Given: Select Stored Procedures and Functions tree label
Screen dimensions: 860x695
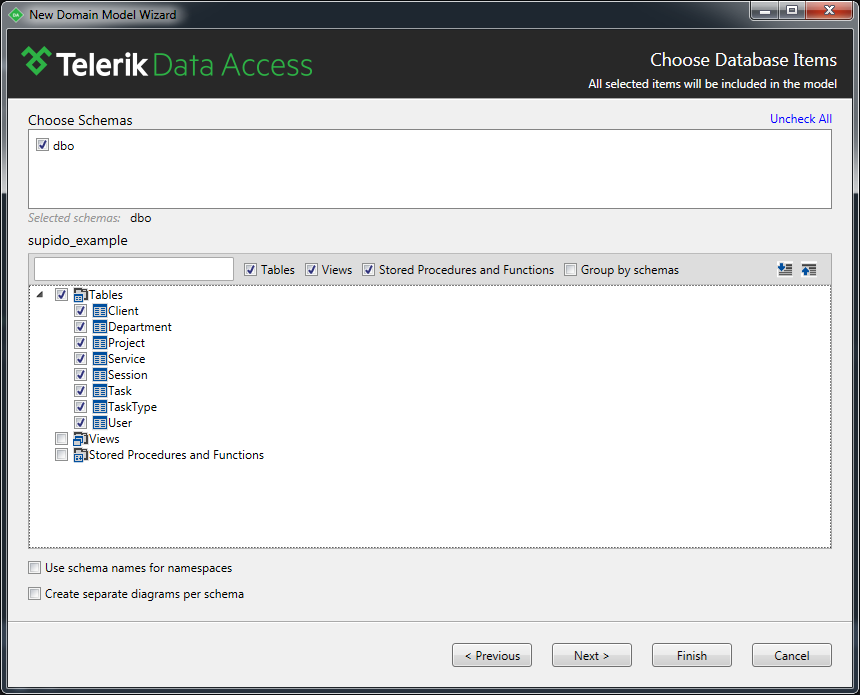Looking at the screenshot, I should [176, 455].
